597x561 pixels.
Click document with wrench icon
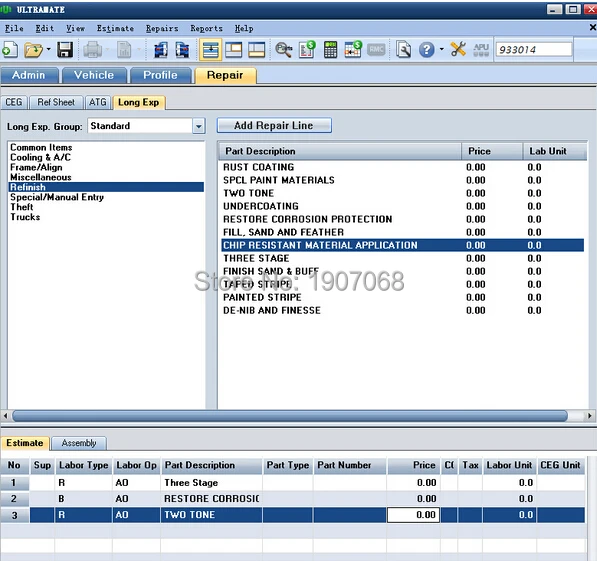(403, 50)
